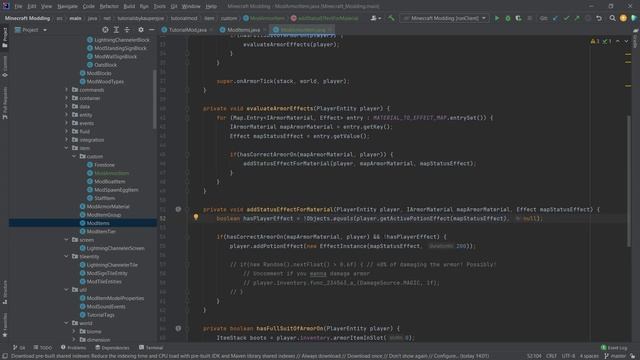
Task: Click the CRLF line separator indicator
Action: click(551, 356)
